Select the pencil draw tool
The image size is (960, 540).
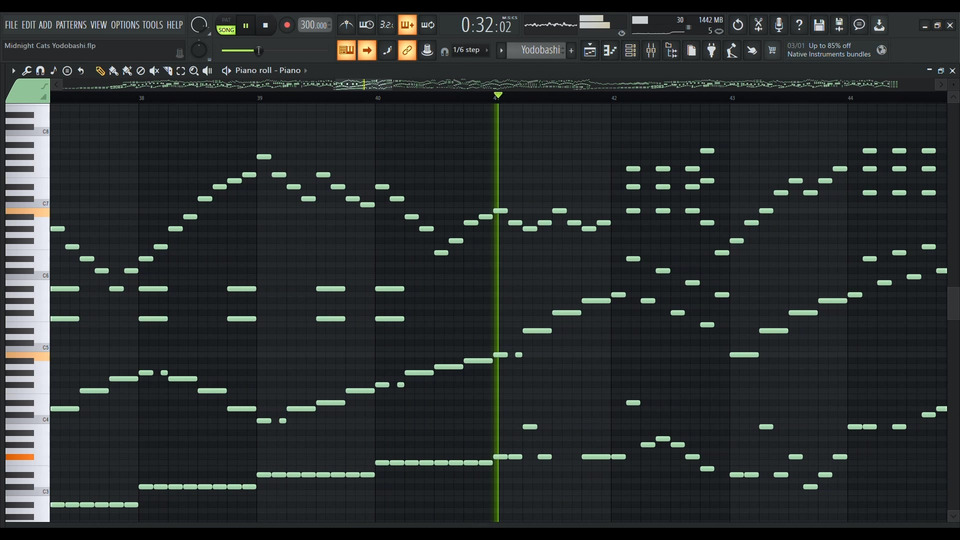point(100,71)
